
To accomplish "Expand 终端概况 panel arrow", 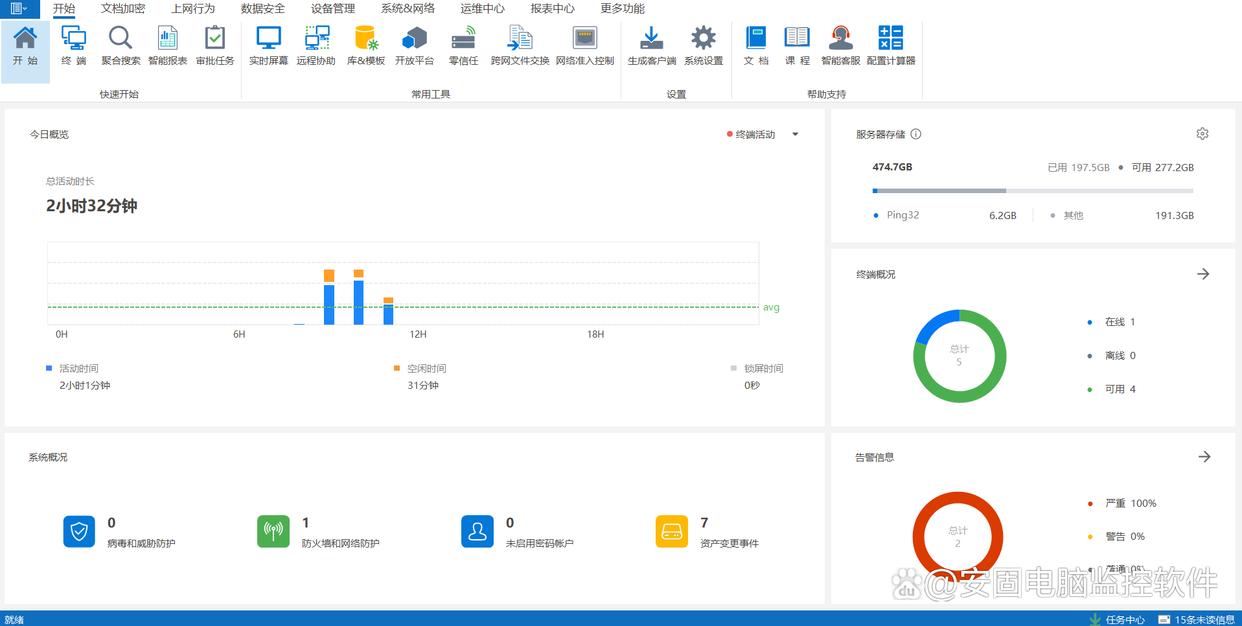I will pos(1203,274).
